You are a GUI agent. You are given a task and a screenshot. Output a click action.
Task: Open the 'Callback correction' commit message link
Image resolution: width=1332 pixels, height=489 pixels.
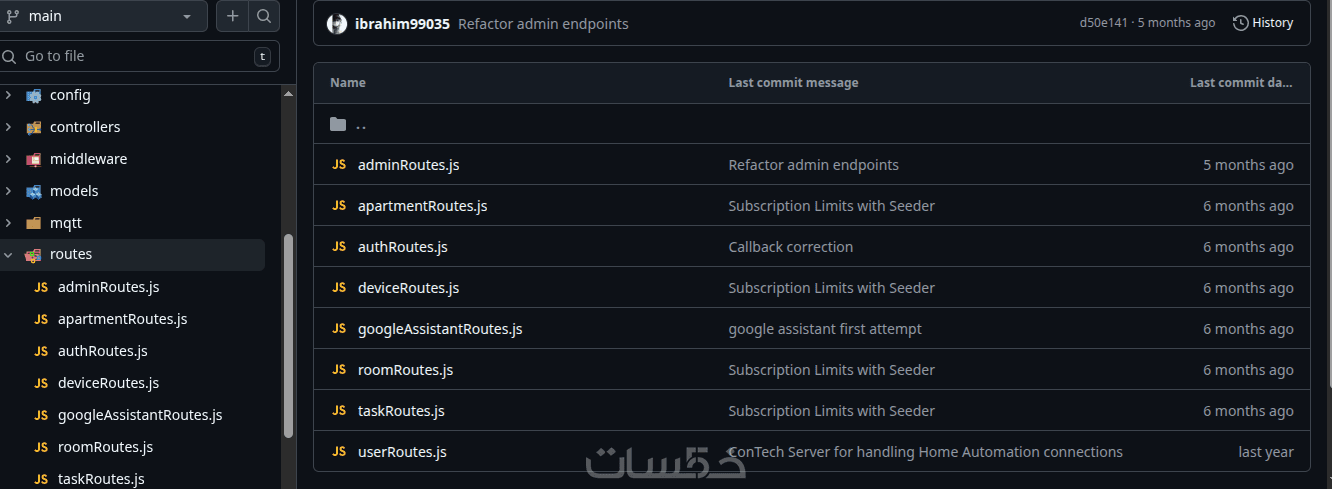click(x=790, y=247)
